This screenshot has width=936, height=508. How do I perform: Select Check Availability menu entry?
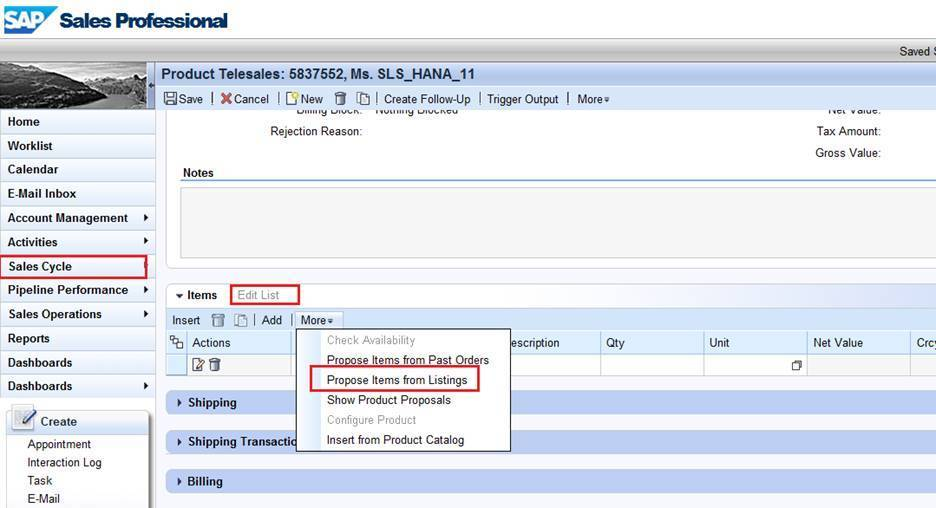coord(371,340)
